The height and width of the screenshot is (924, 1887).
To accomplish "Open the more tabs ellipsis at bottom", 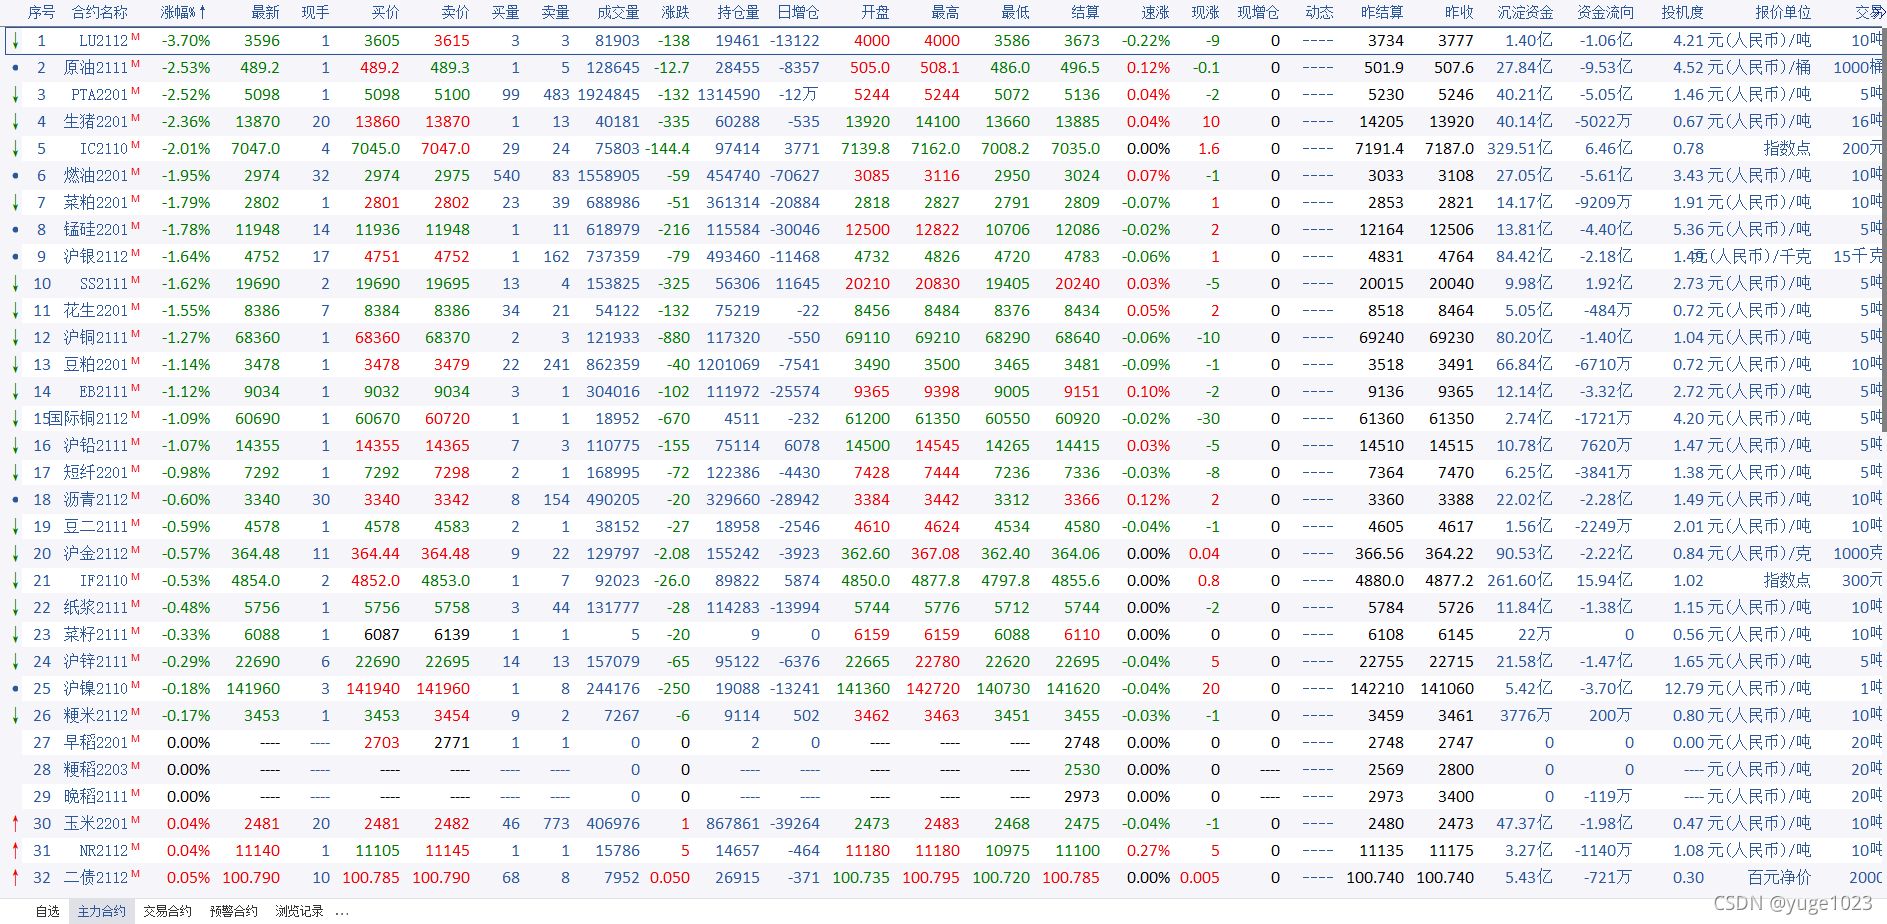I will pyautogui.click(x=342, y=912).
